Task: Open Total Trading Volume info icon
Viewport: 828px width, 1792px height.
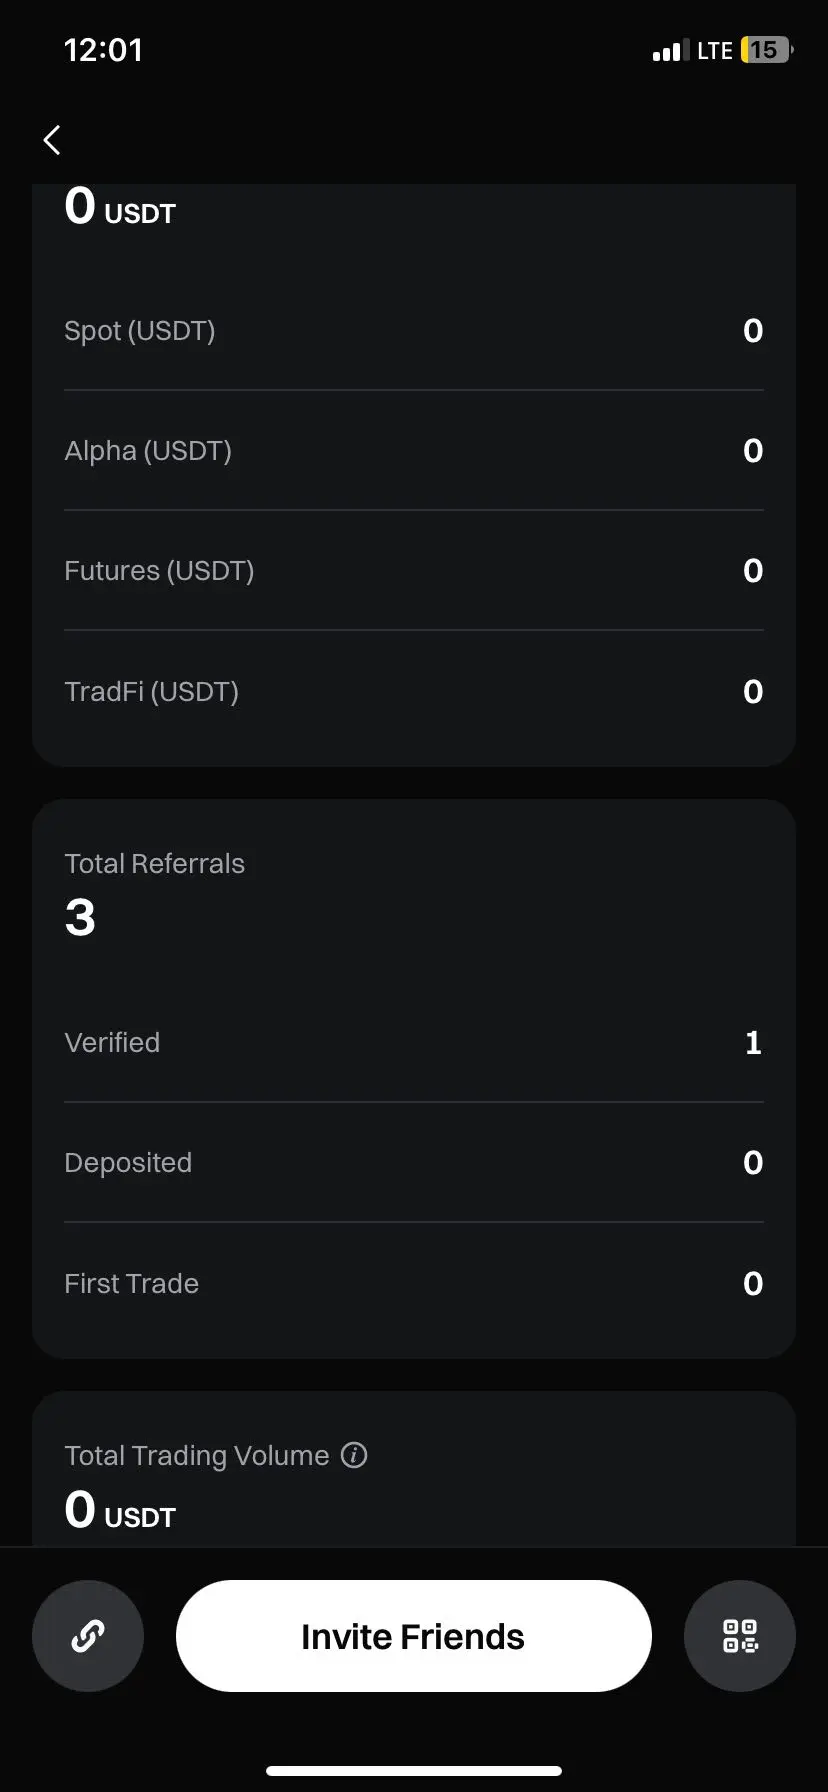Action: (x=354, y=1455)
